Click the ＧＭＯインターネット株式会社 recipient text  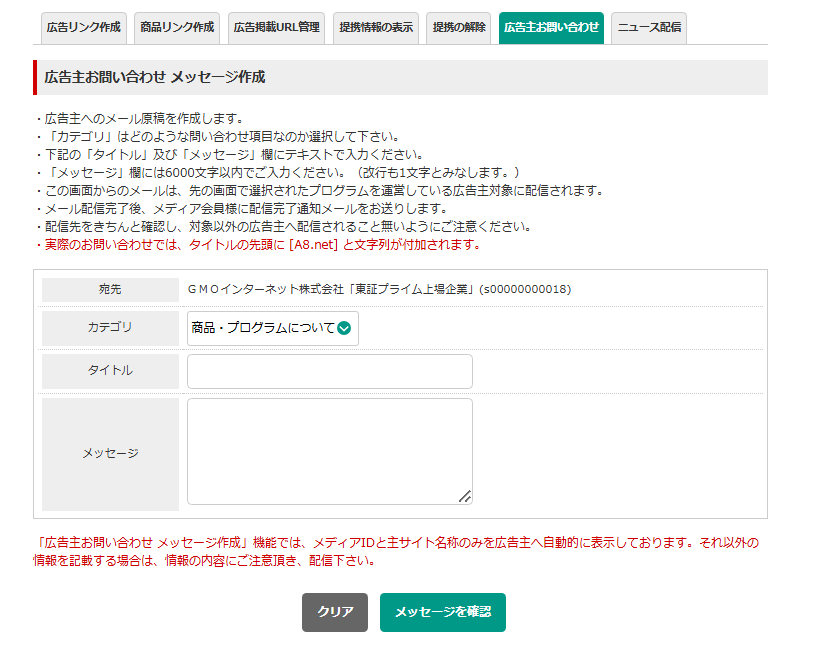click(x=379, y=289)
